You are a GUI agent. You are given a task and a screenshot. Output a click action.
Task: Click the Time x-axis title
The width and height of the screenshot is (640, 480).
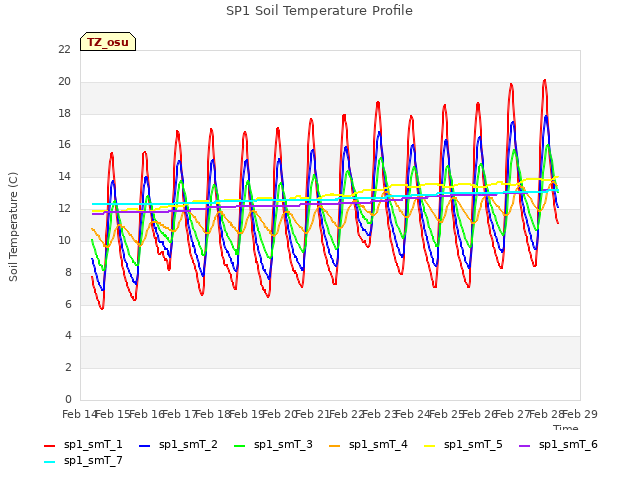tap(565, 427)
